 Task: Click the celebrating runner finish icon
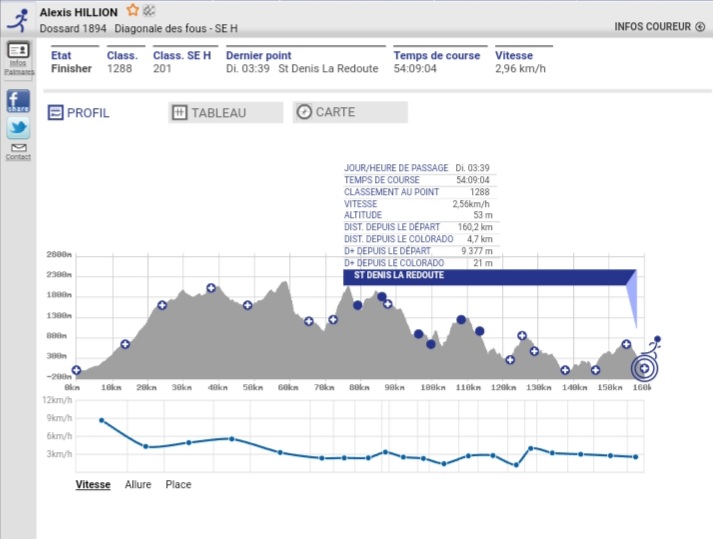point(653,345)
